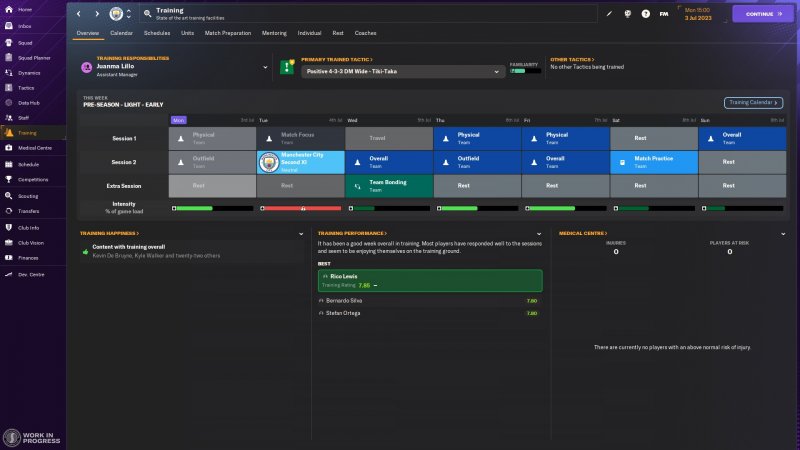
Task: Click Monday's training intensity bar
Action: (x=212, y=209)
